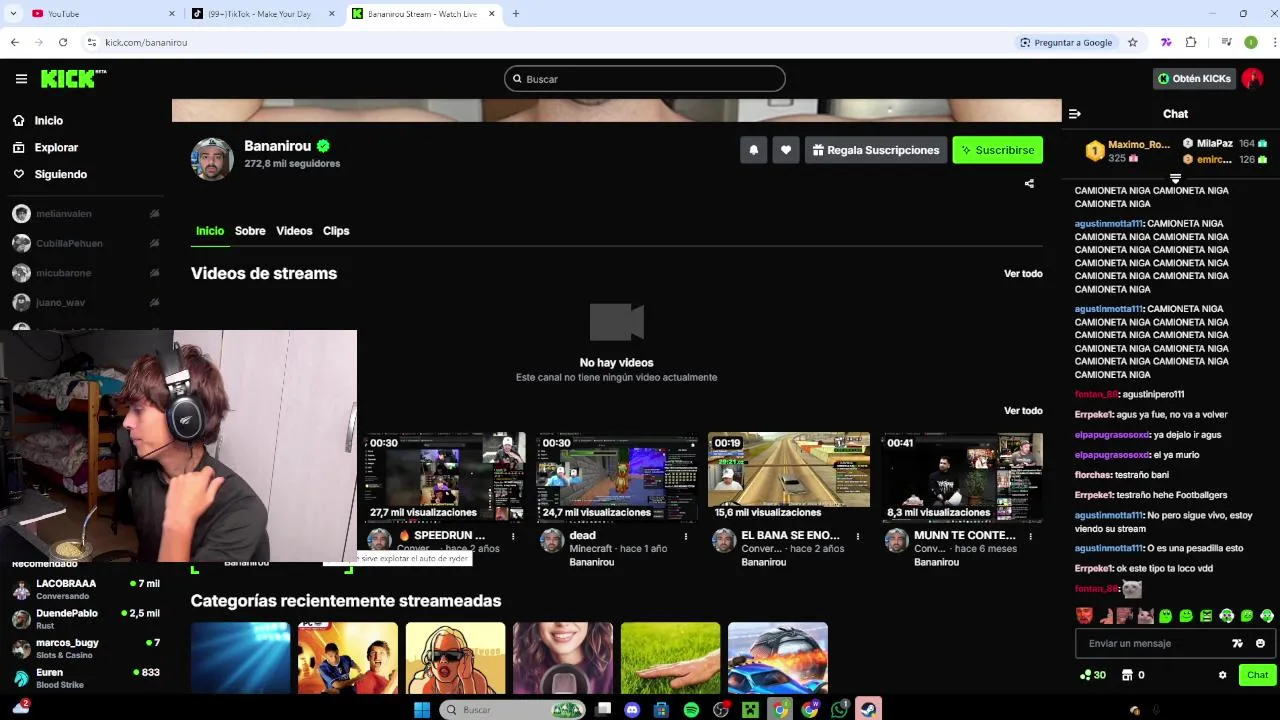Switch to the TikTok browser tab
Viewport: 1280px width, 720px height.
(x=262, y=14)
